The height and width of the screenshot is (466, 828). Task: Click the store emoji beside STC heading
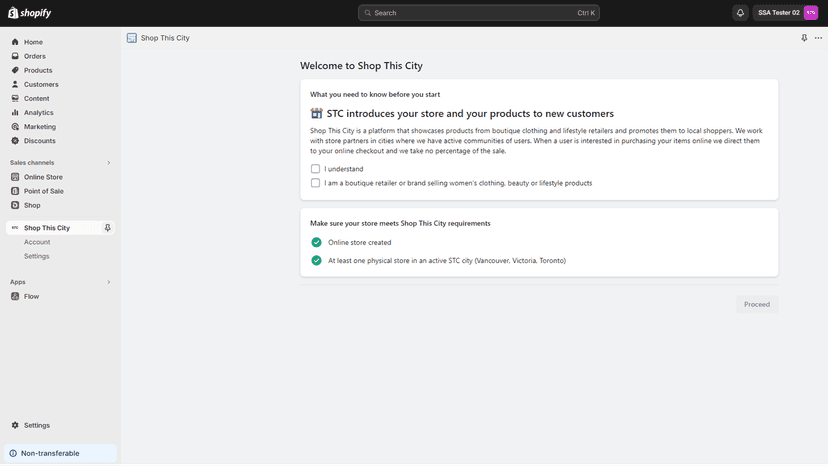316,114
